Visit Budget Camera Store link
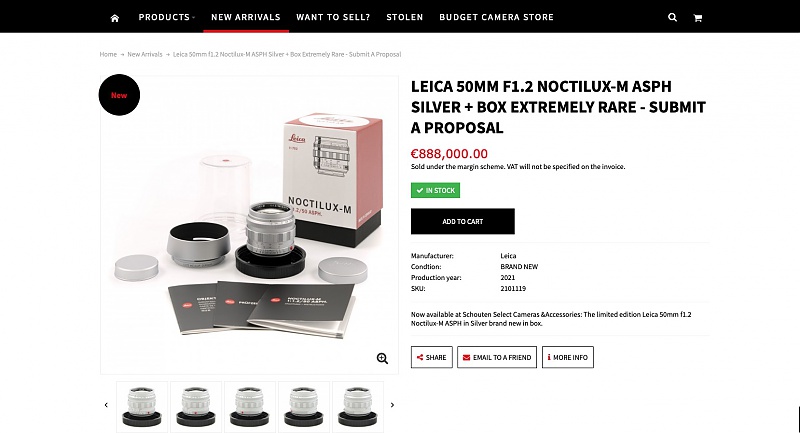Screen dimensions: 800x433 point(496,17)
